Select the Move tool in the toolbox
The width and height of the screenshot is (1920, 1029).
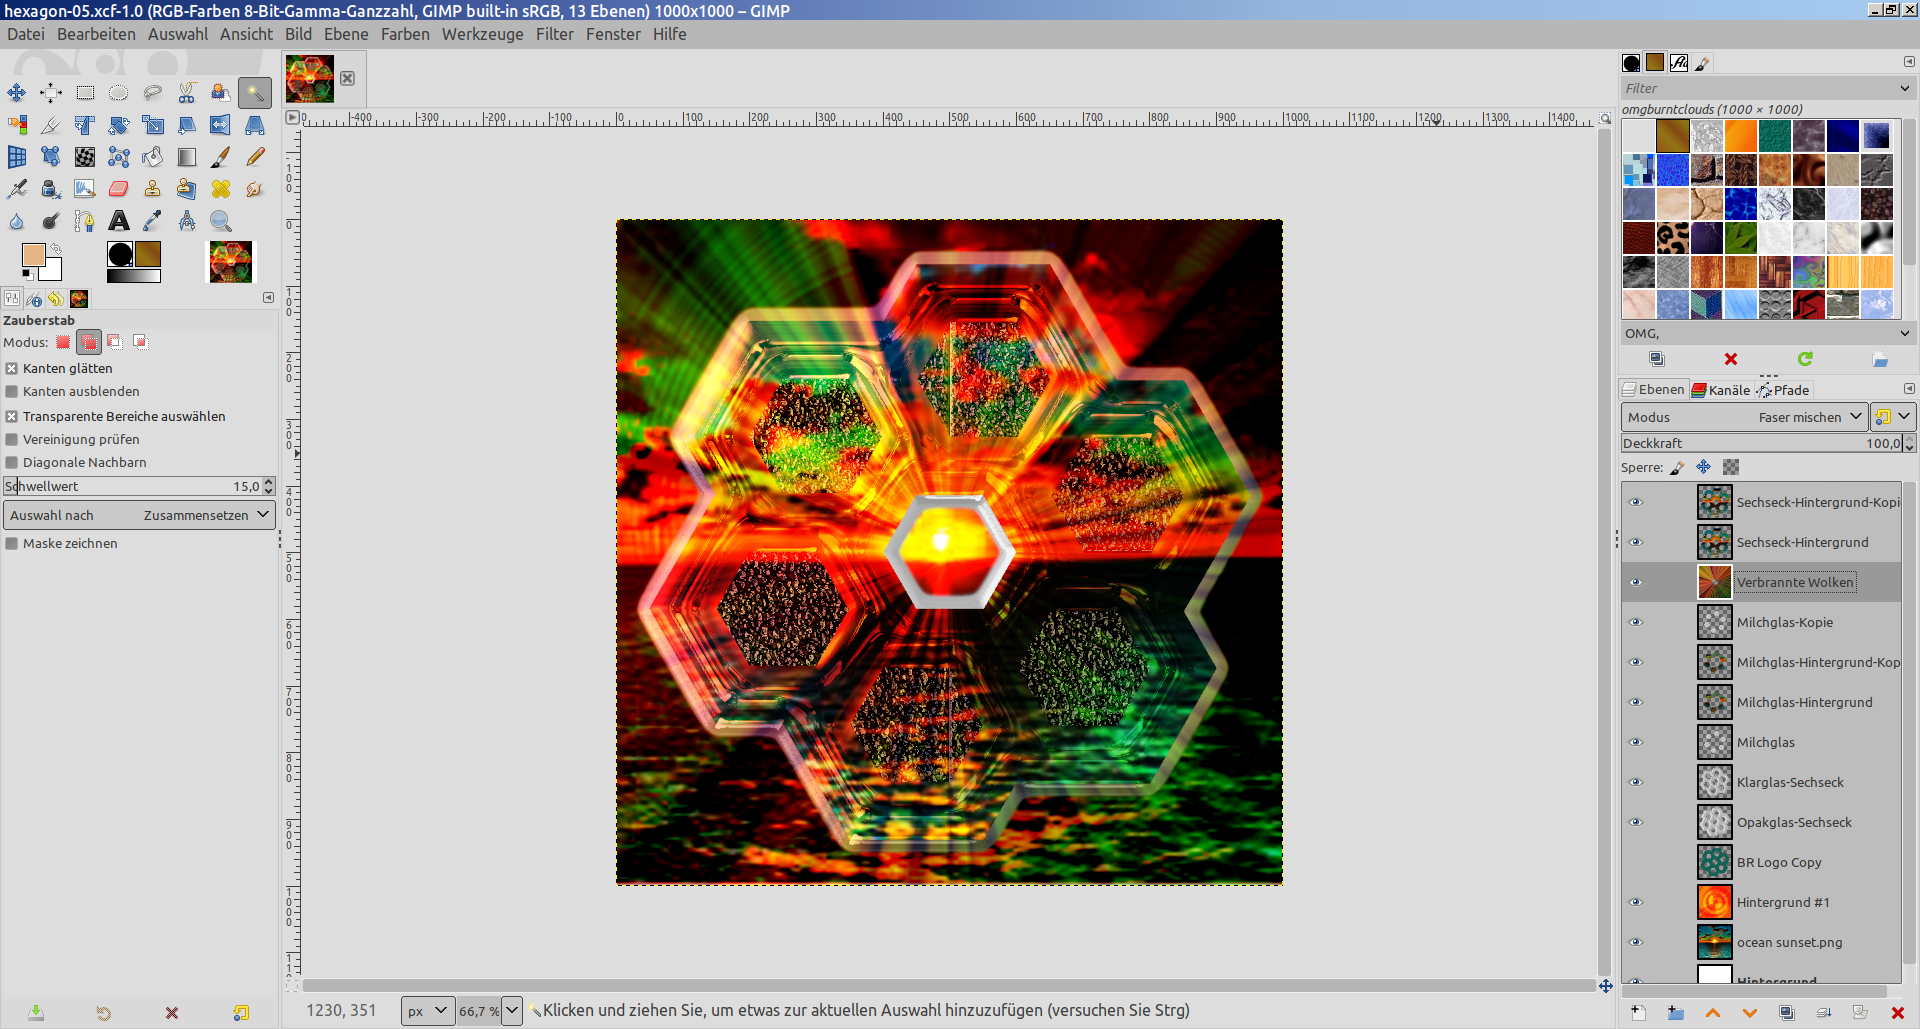[17, 93]
